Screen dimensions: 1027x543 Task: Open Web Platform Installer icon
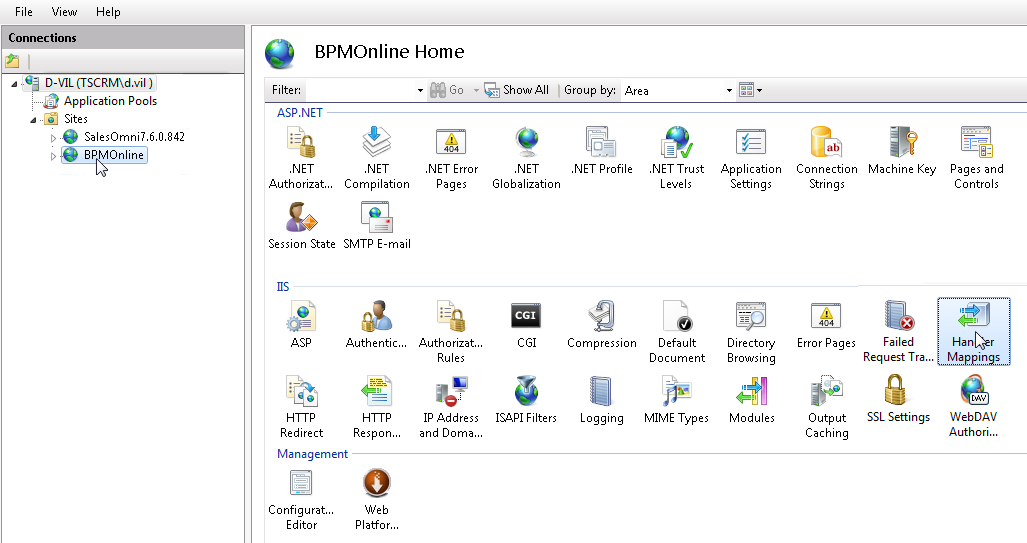(x=377, y=500)
